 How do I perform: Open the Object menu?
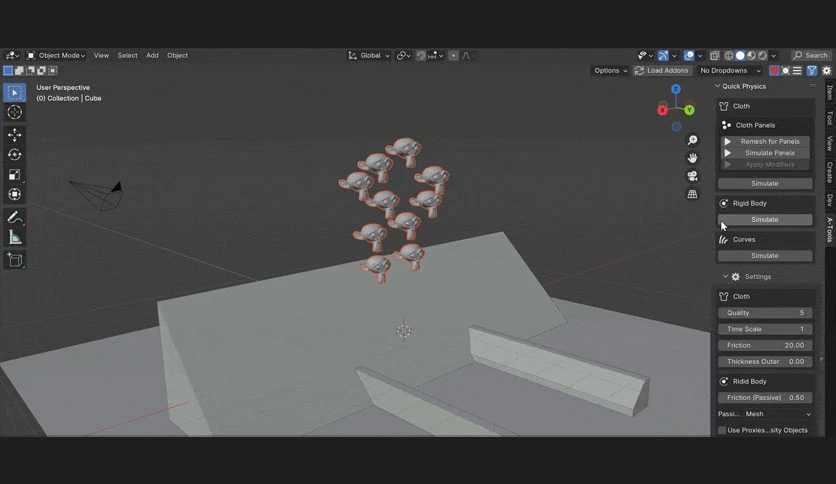178,55
